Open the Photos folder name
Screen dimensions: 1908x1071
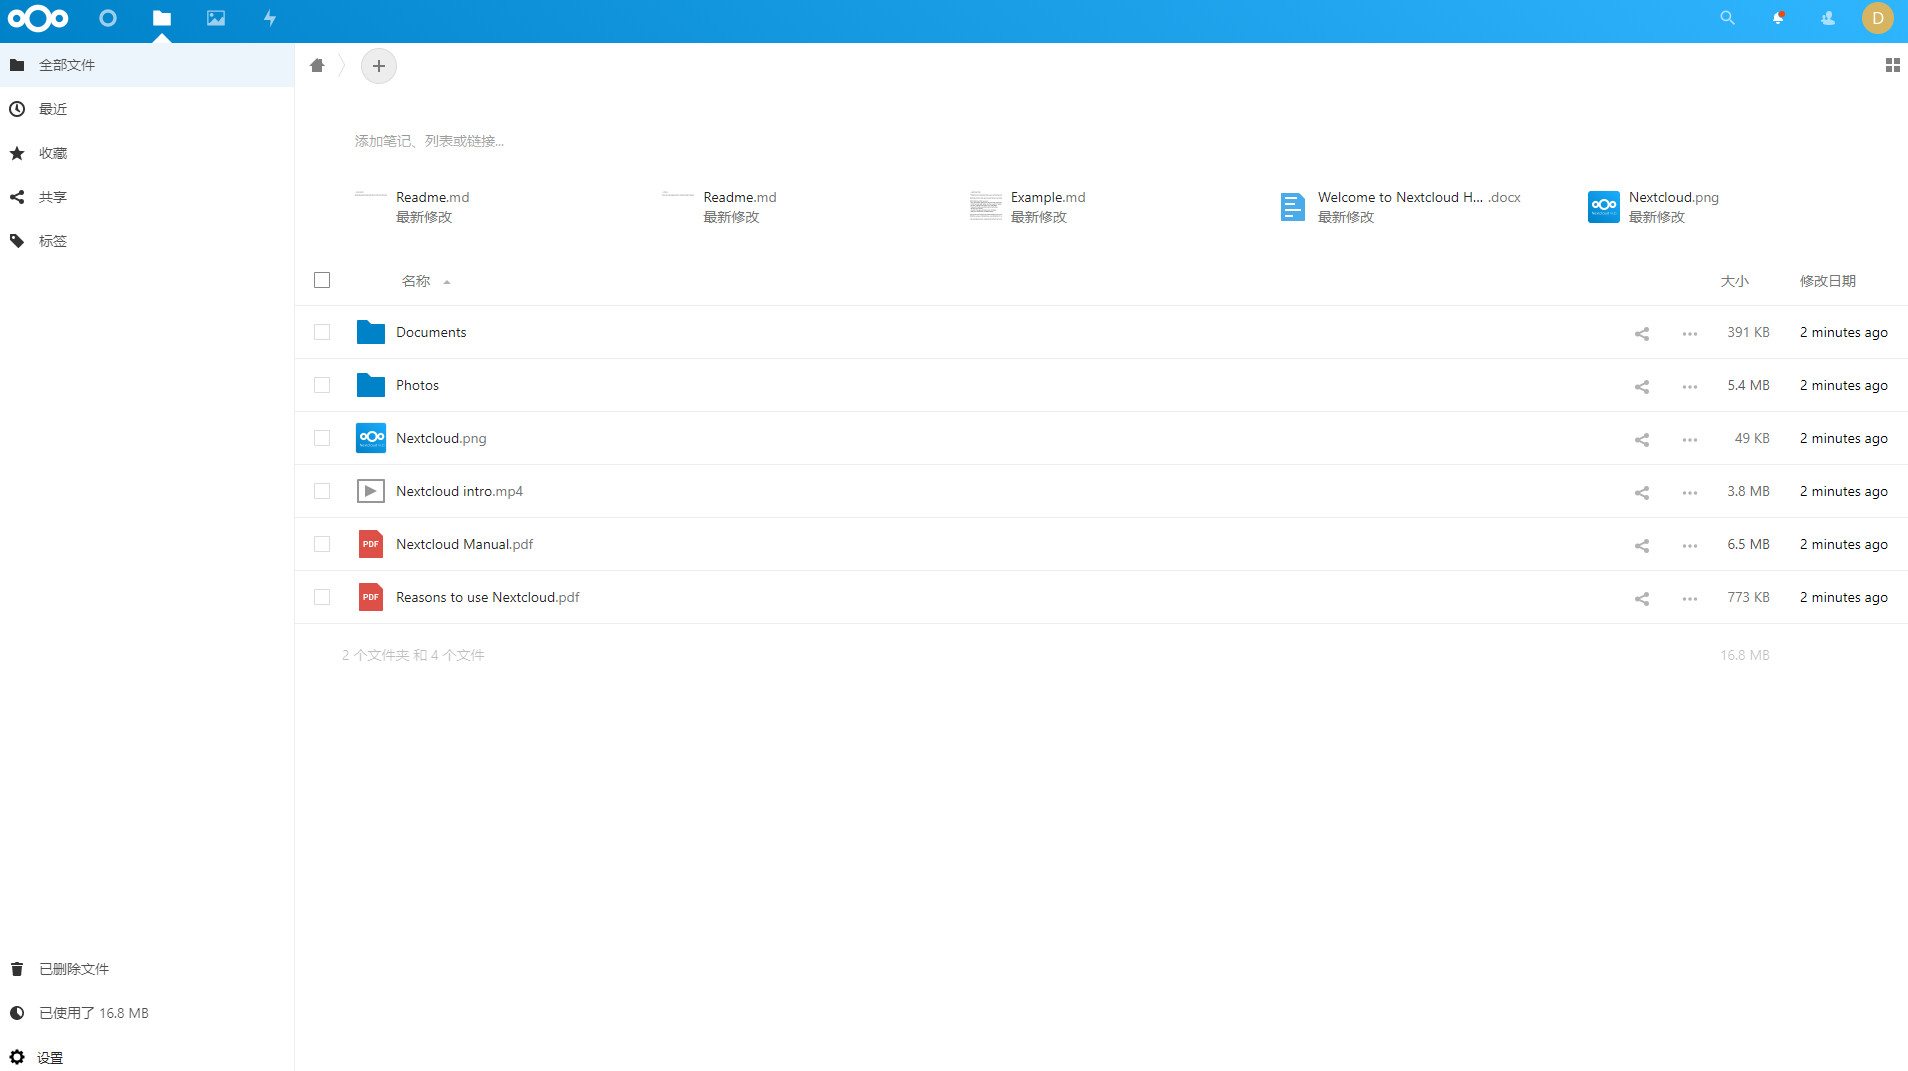417,385
